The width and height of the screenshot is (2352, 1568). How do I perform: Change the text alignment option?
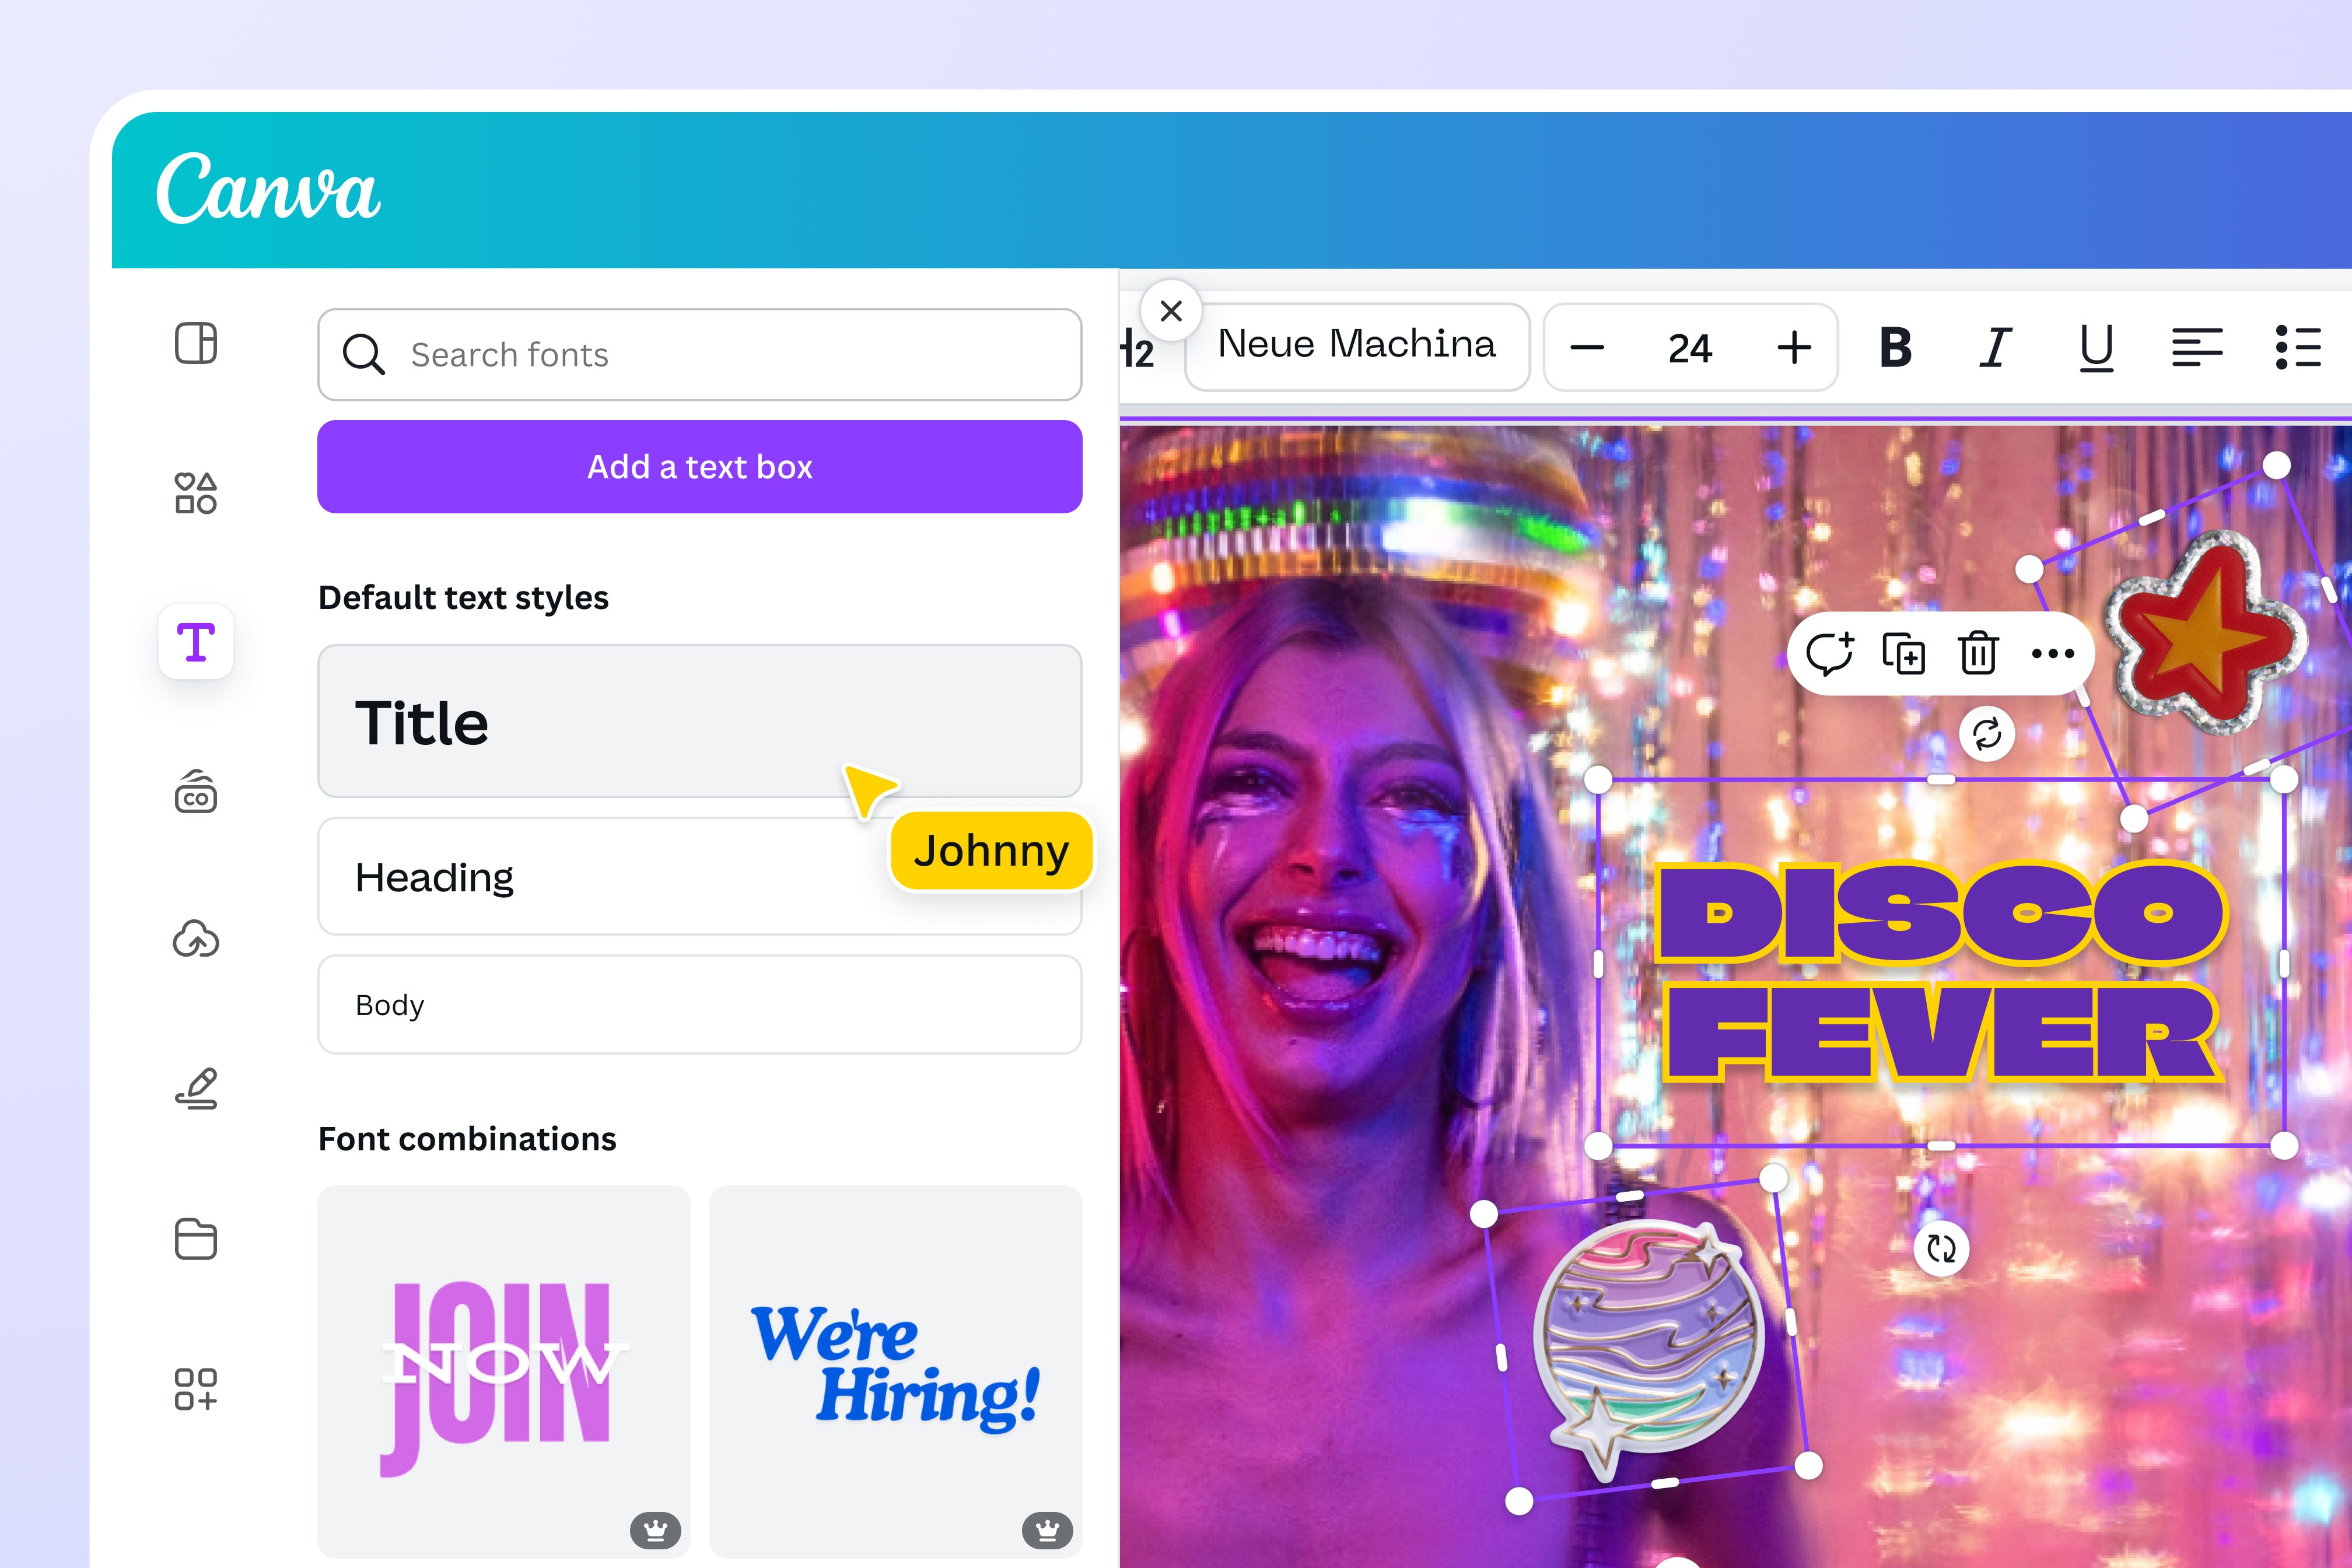pos(2197,347)
